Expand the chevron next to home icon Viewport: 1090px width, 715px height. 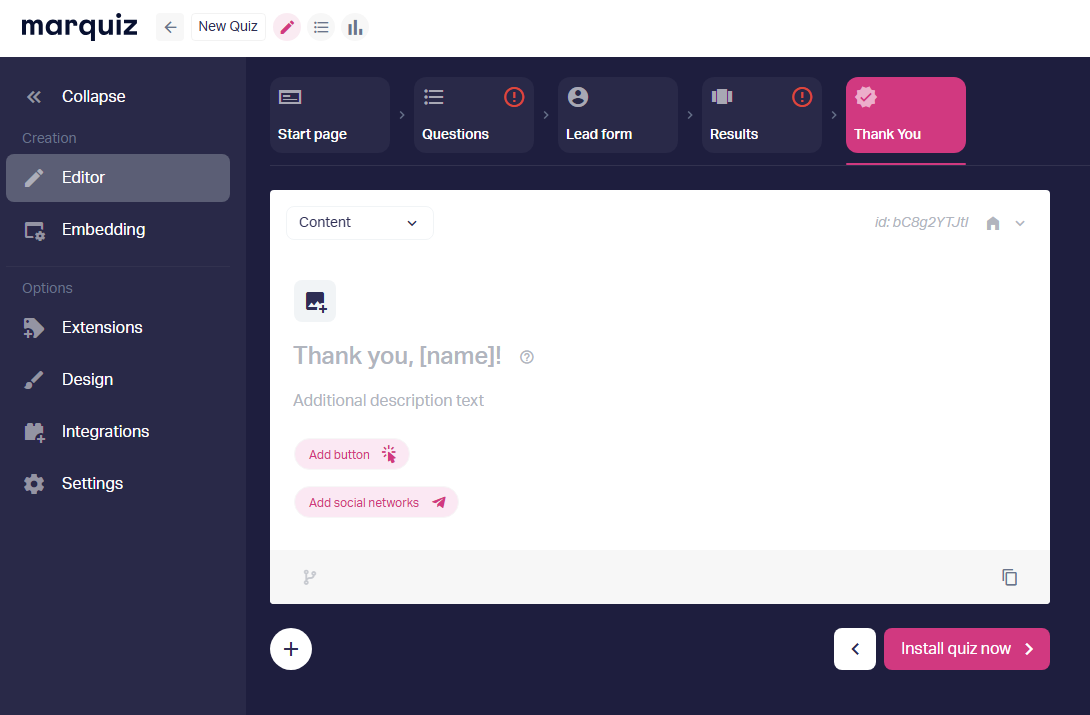pos(1020,223)
